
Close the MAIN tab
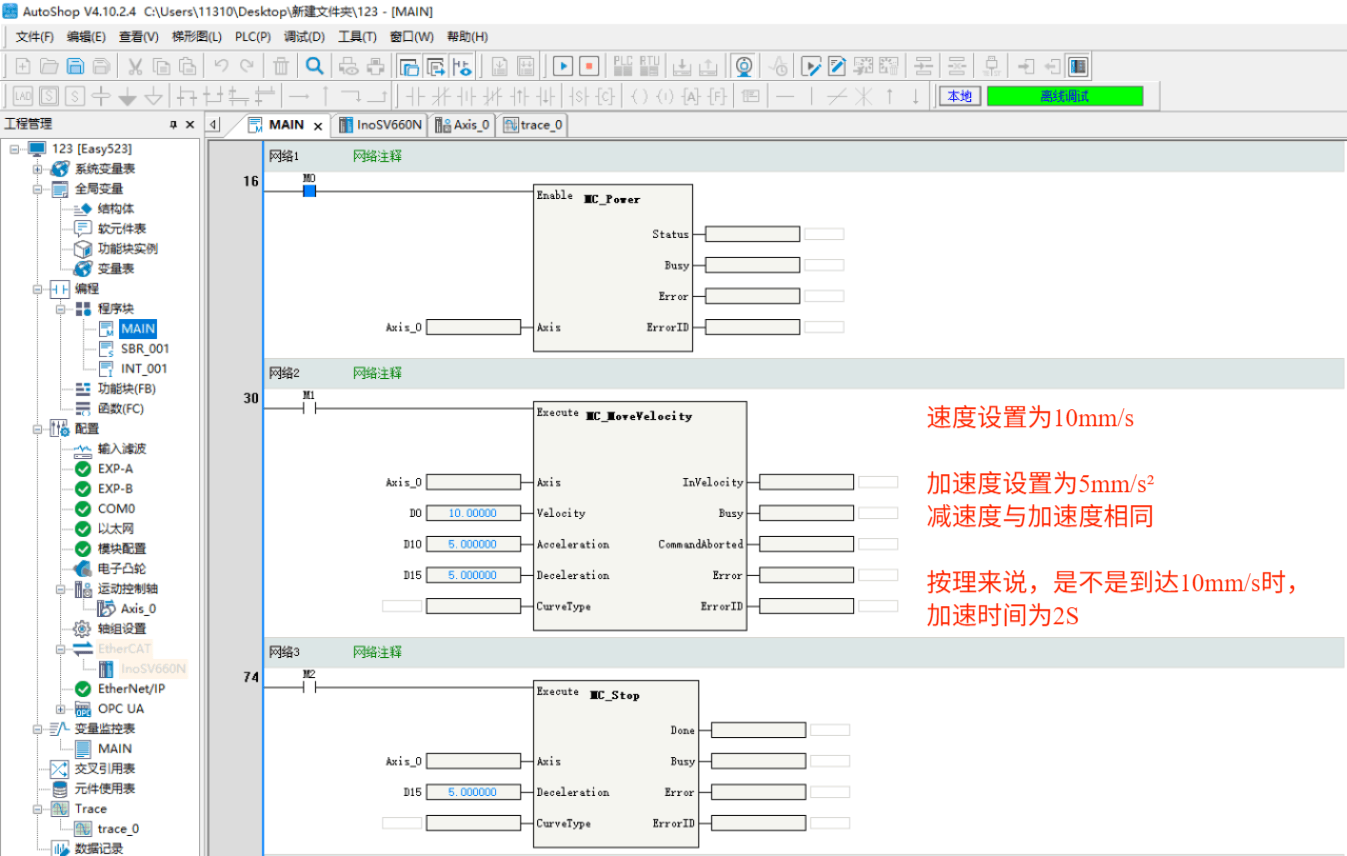pos(318,126)
